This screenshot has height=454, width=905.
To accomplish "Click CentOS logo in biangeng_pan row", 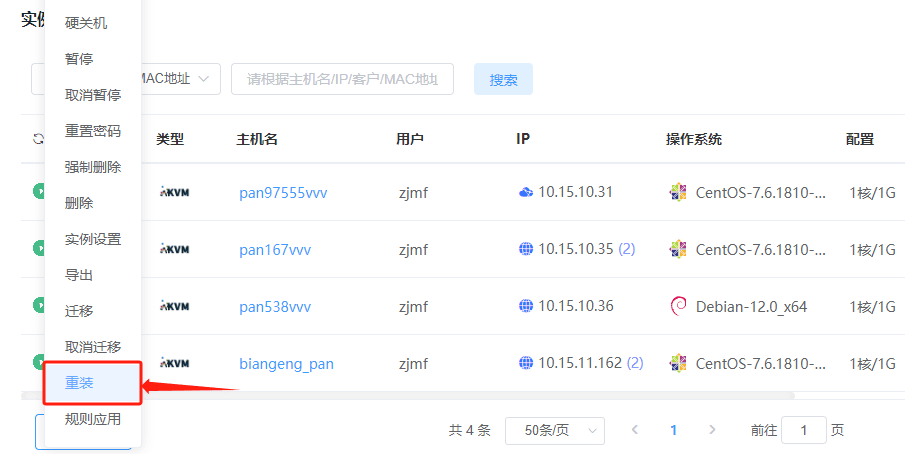I will (678, 363).
